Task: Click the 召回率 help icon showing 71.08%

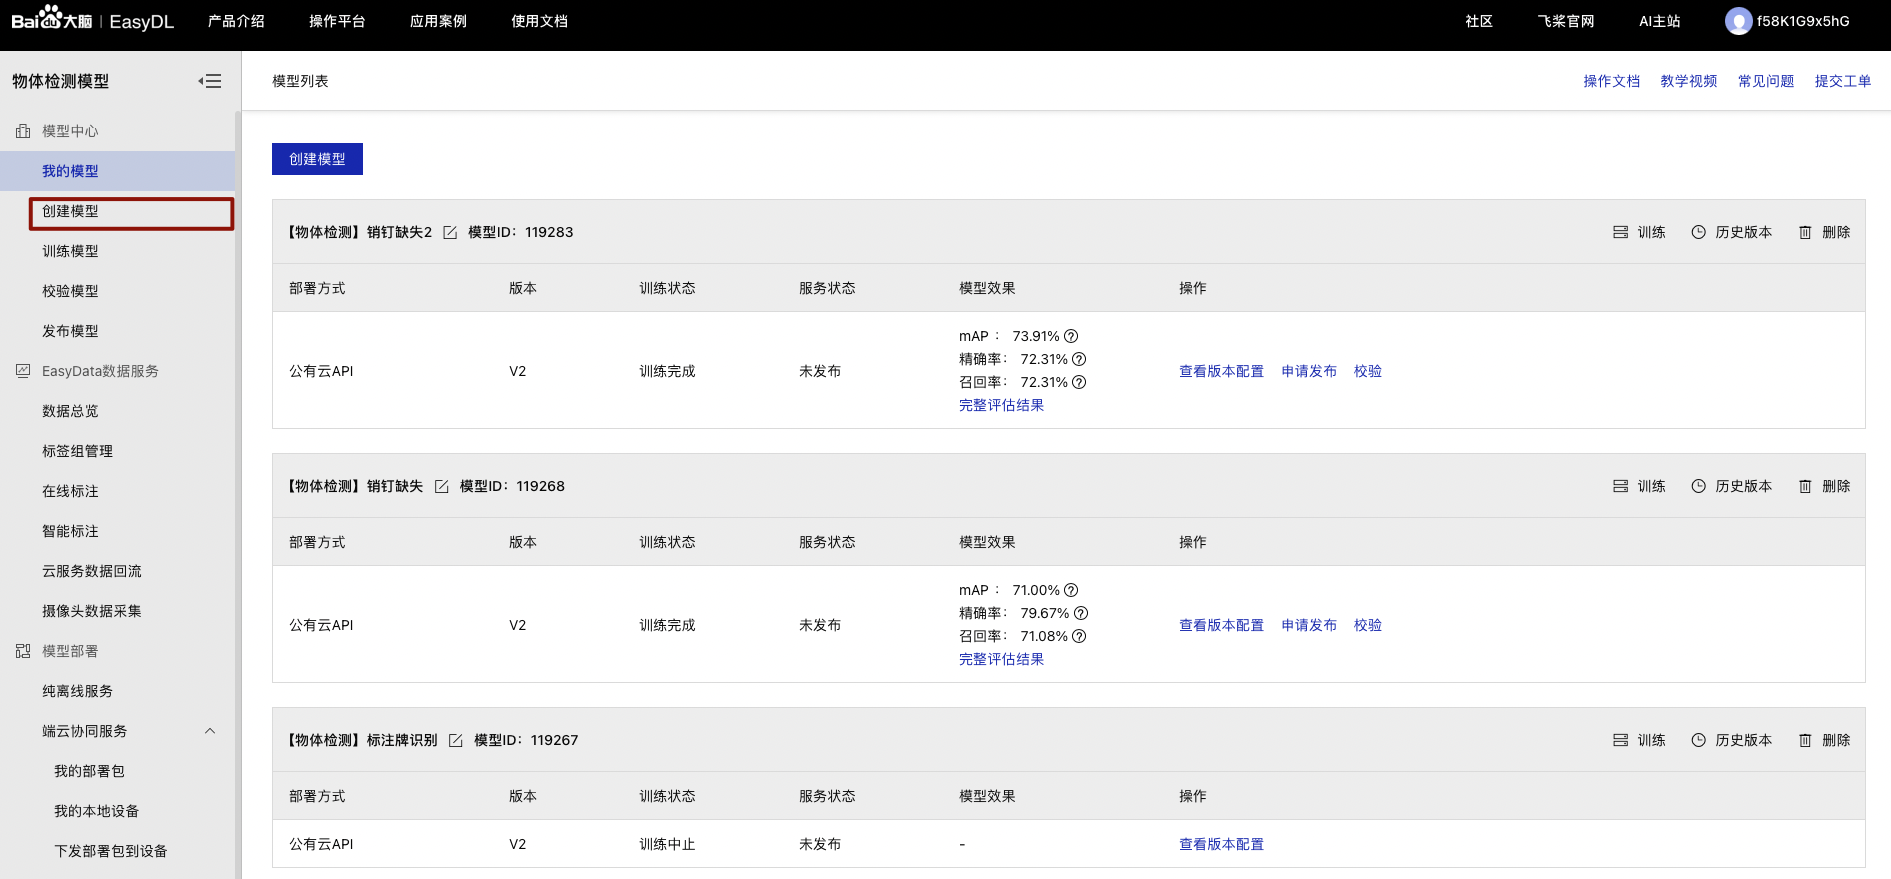Action: click(x=1079, y=636)
